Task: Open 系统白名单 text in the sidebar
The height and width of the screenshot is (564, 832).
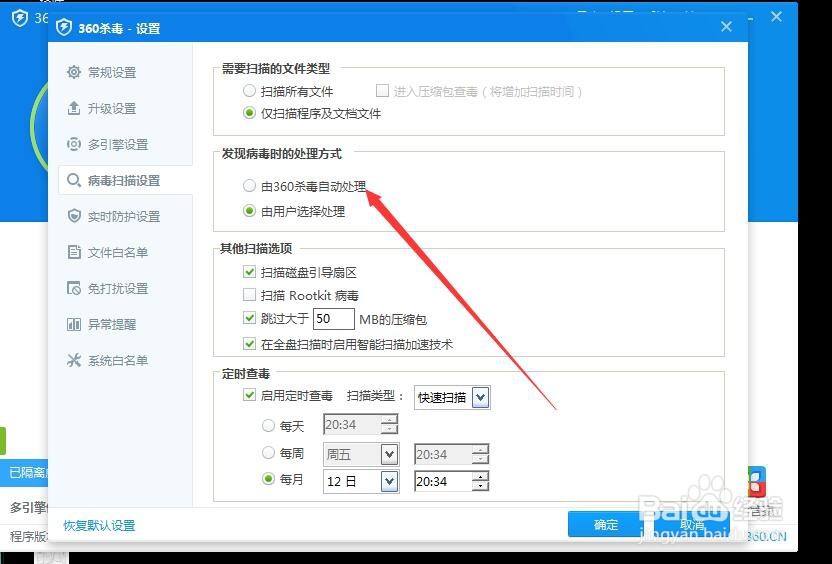Action: pyautogui.click(x=118, y=361)
